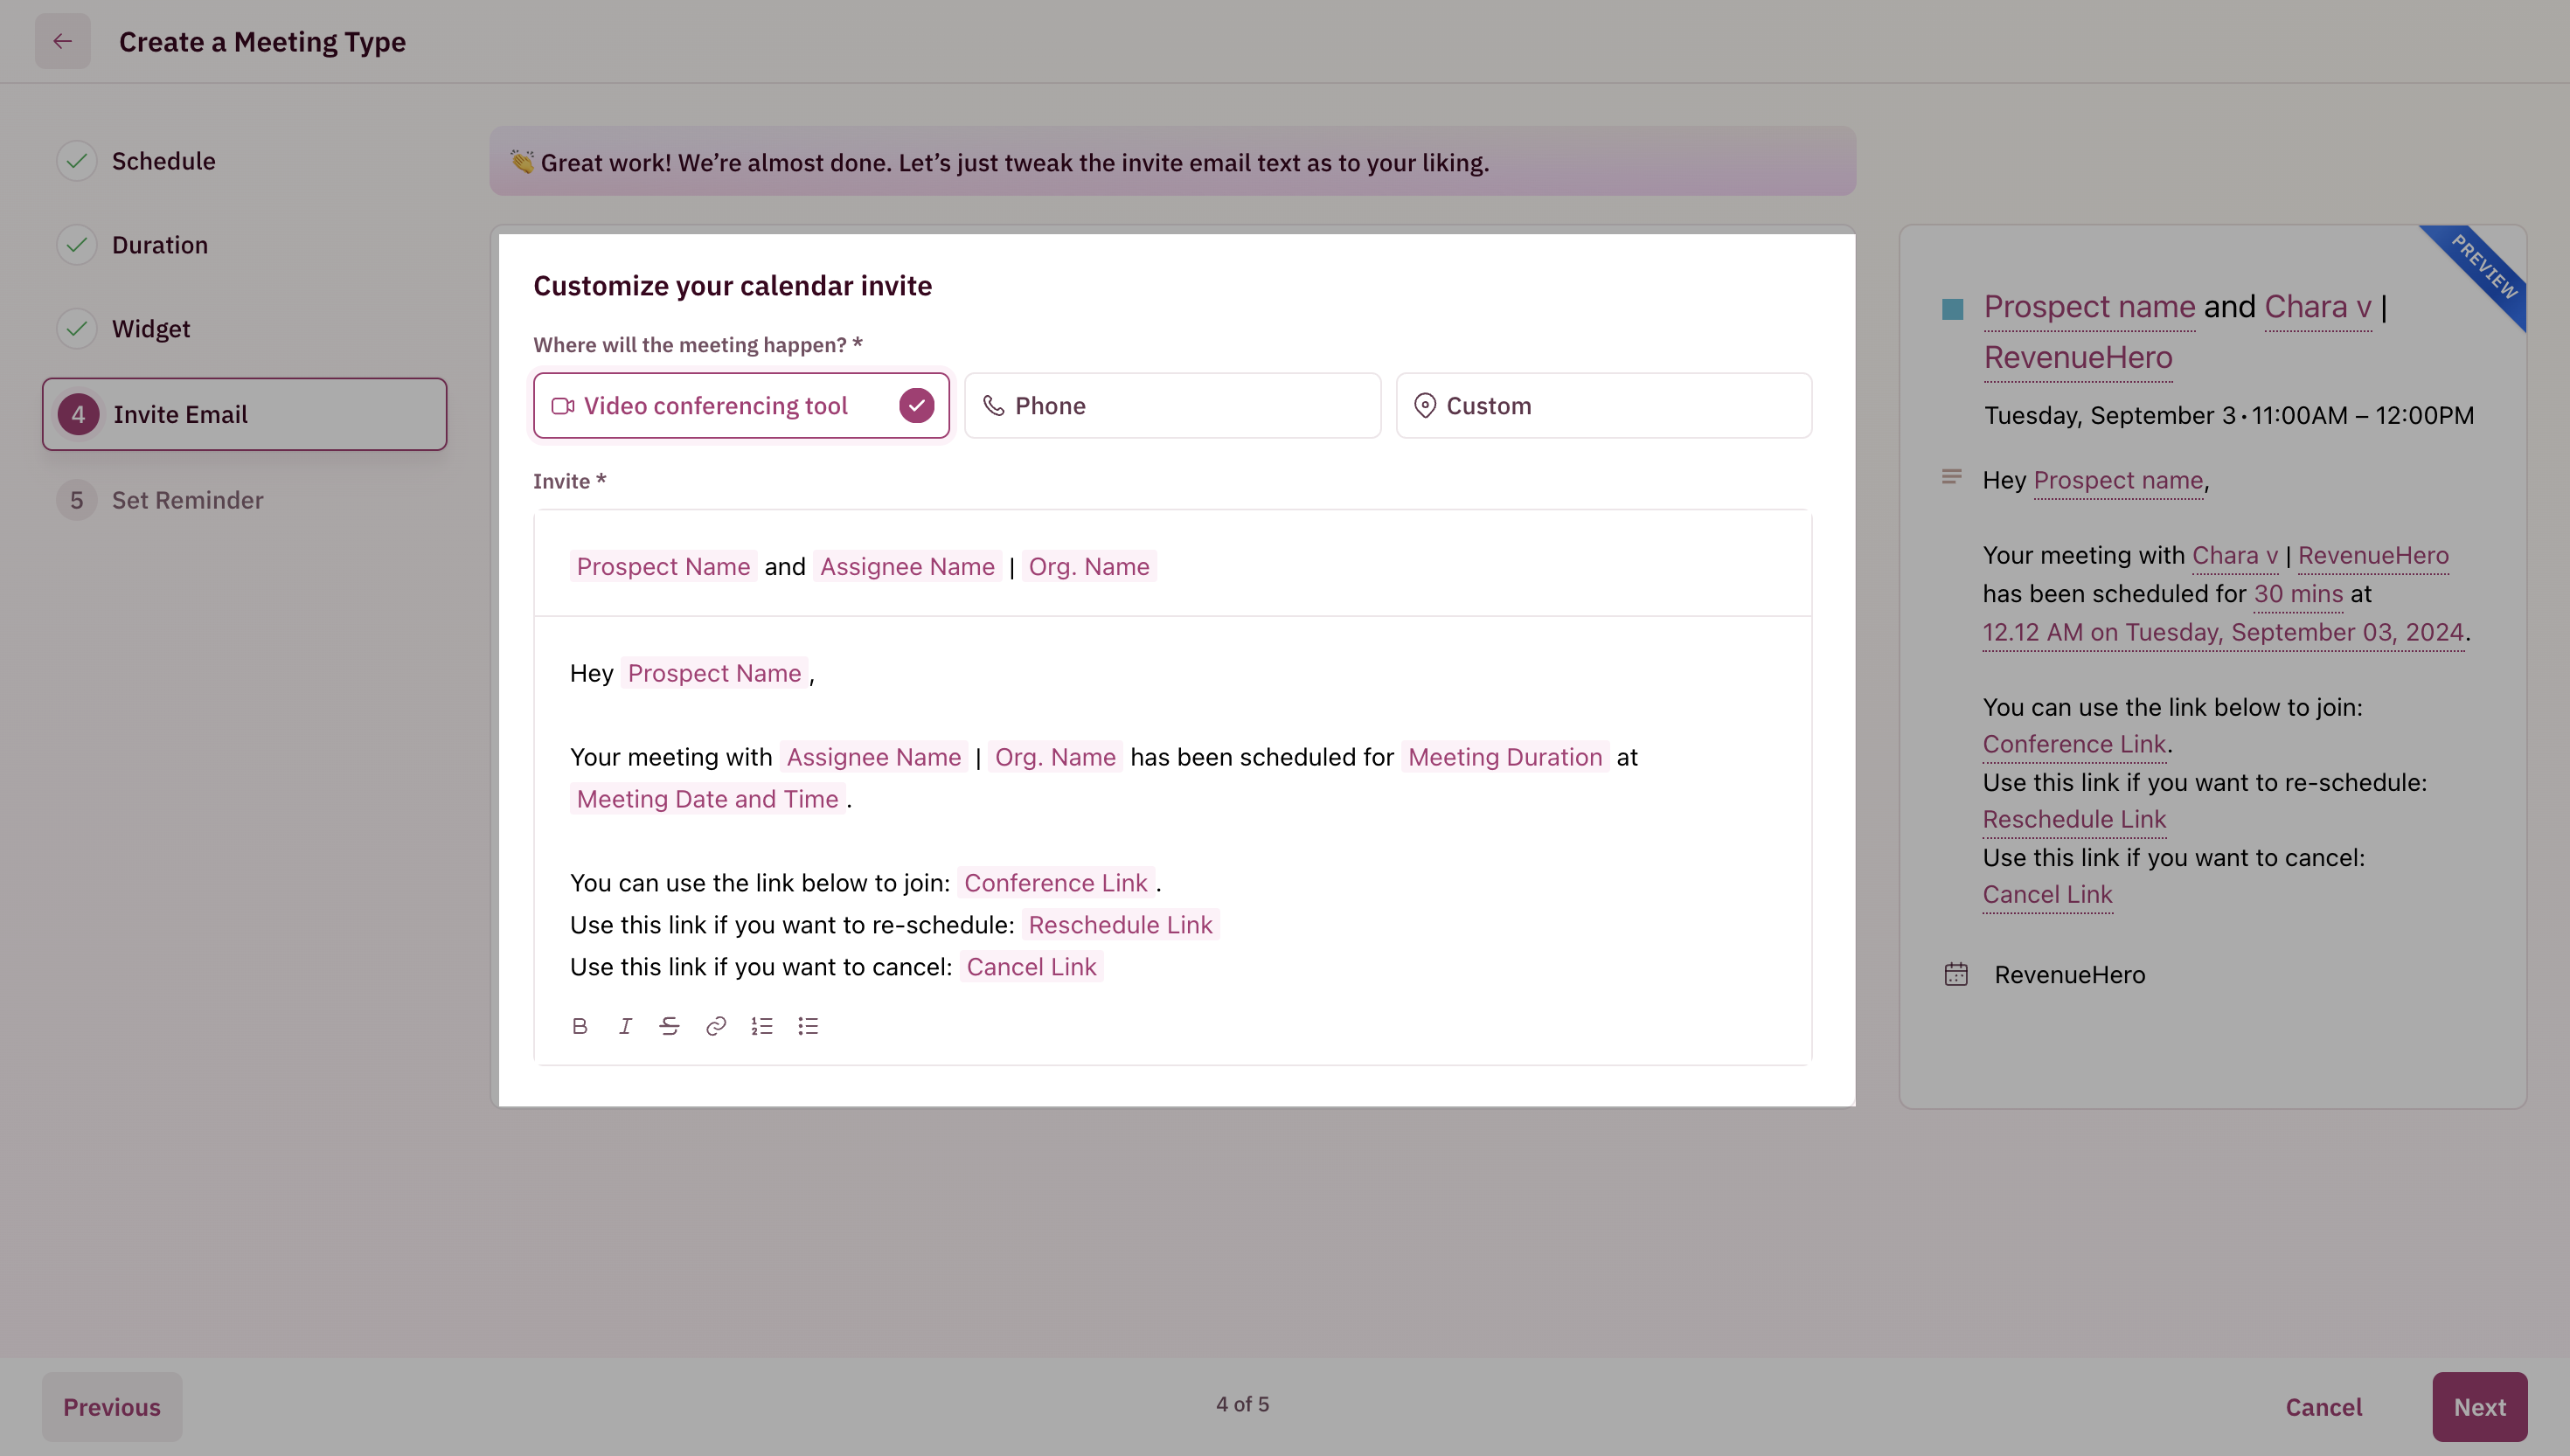The width and height of the screenshot is (2570, 1456).
Task: Select Video conferencing tool as meeting location
Action: pos(741,406)
